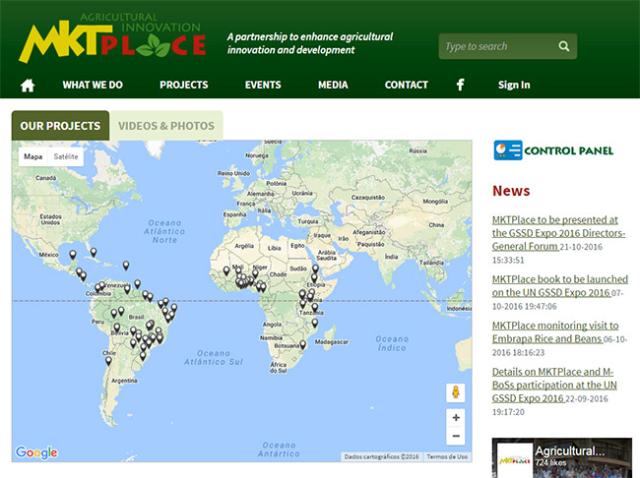Click the marker in southern Mexico
This screenshot has height=478, width=640.
tap(73, 255)
